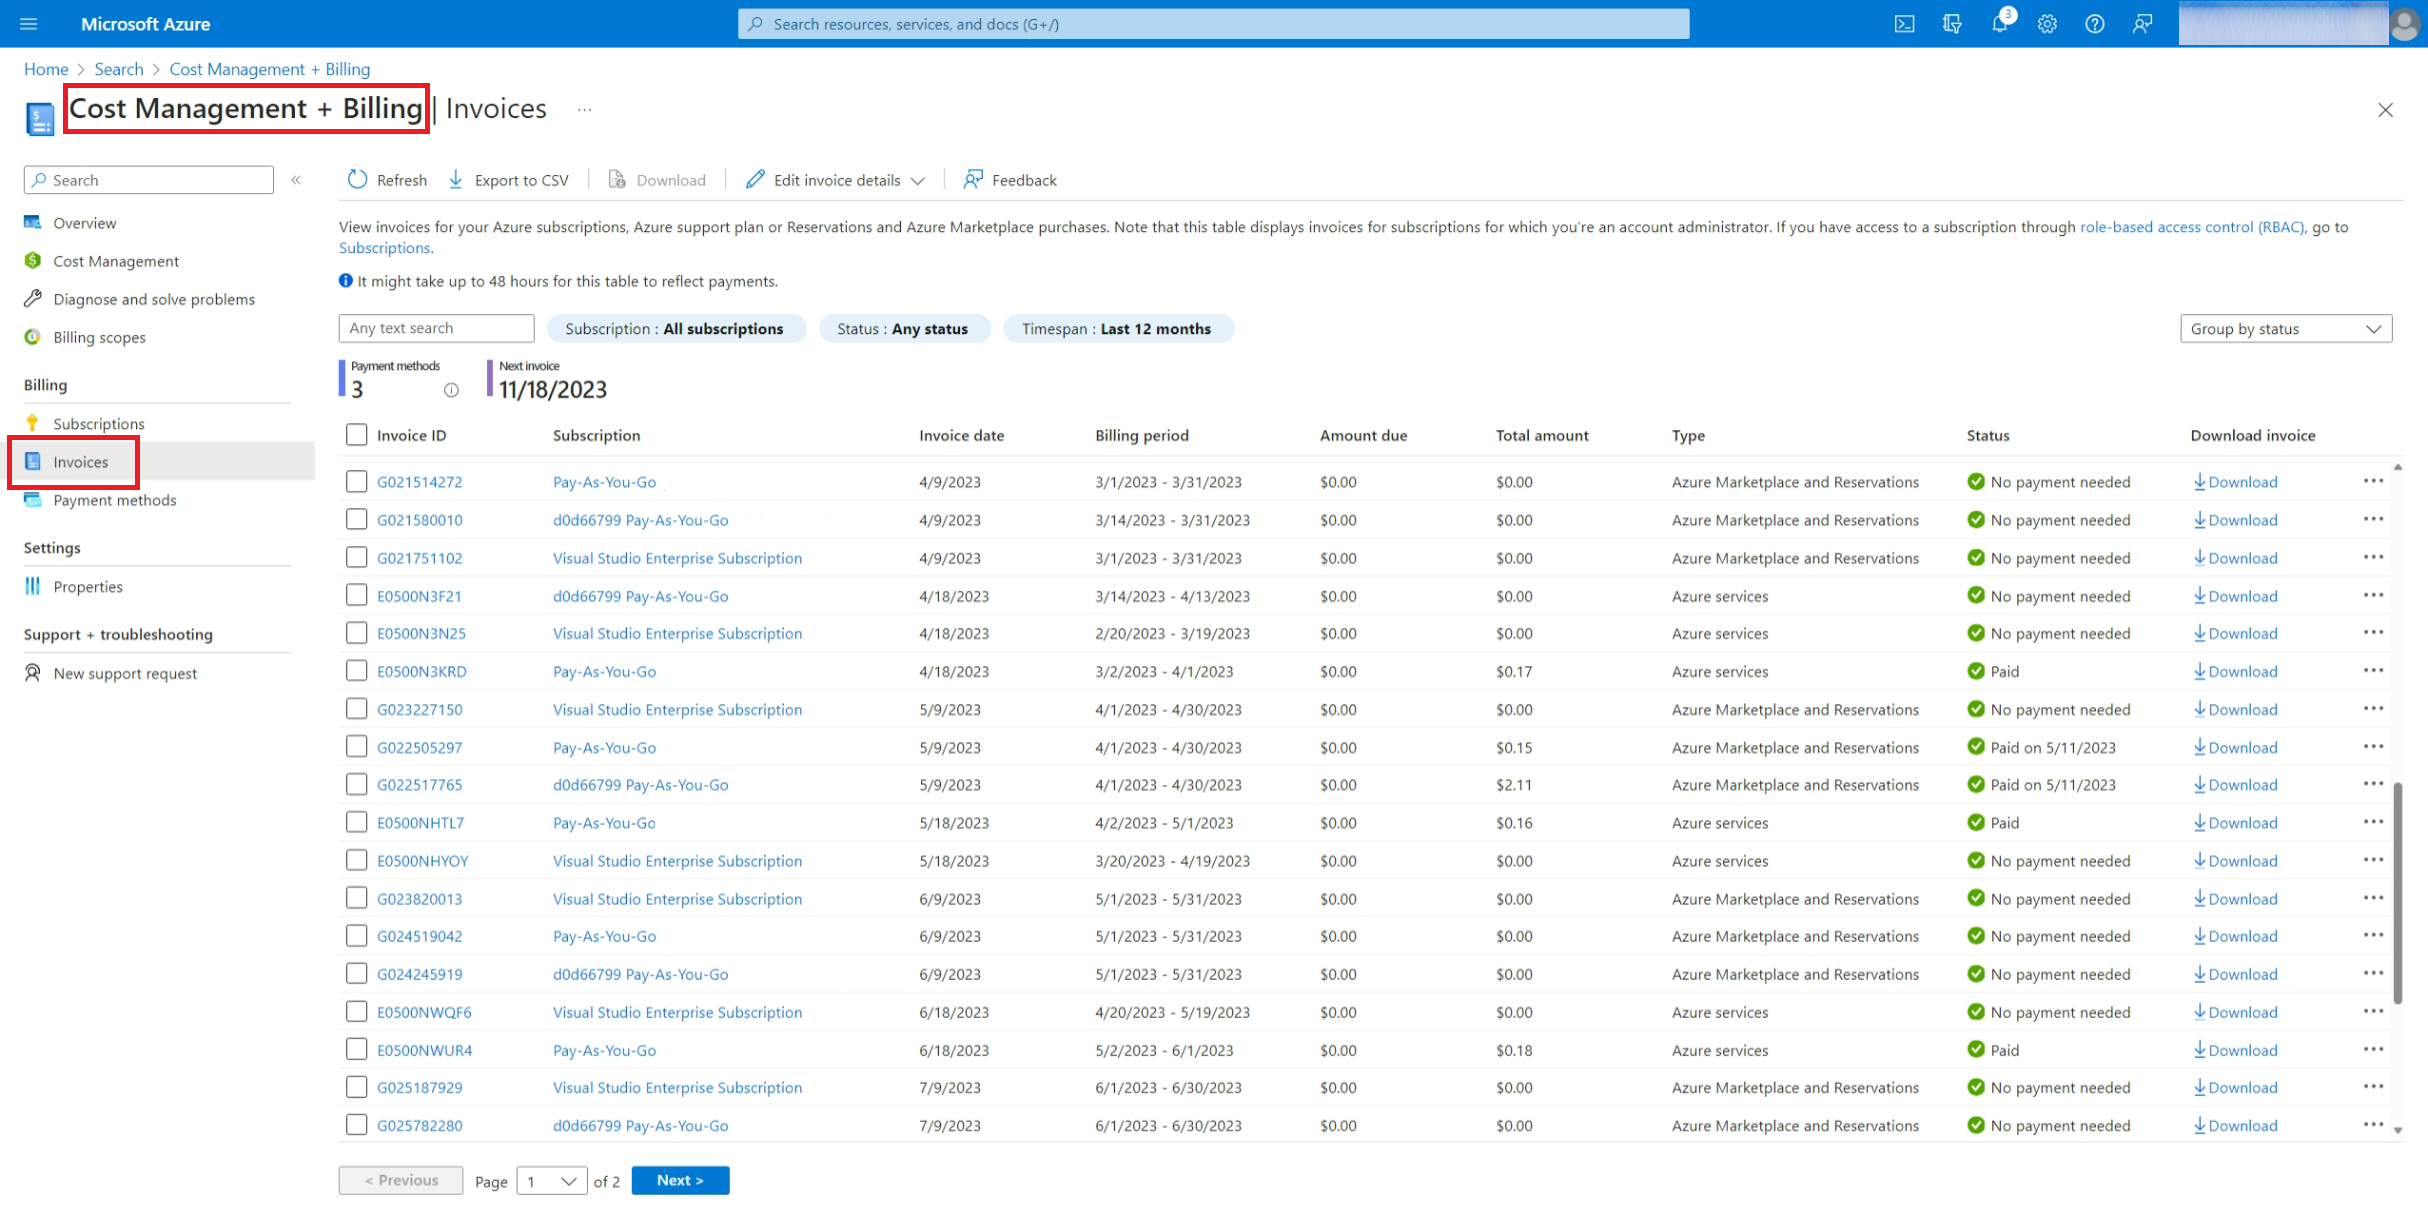Viewport: 2428px width, 1217px height.
Task: Go to Cost Management menu item
Action: tap(116, 261)
